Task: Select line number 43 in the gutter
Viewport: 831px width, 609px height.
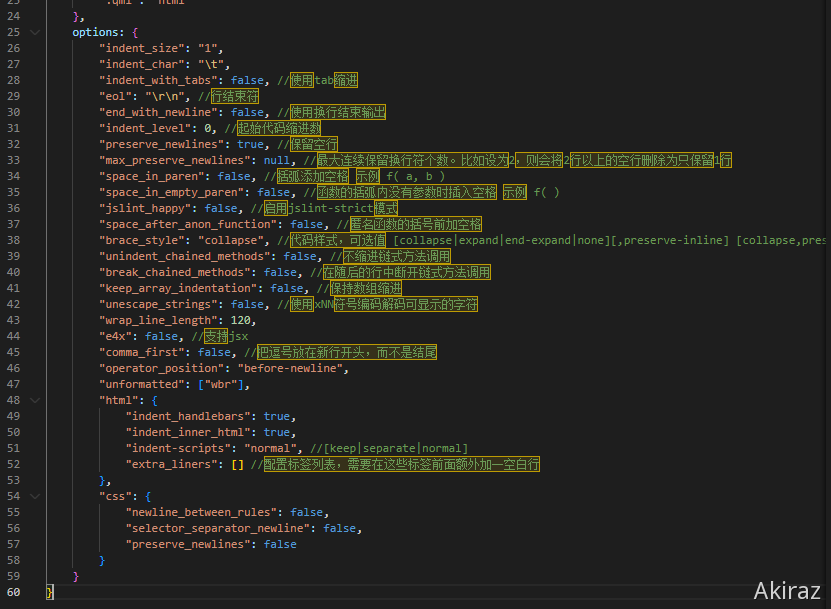Action: click(13, 320)
